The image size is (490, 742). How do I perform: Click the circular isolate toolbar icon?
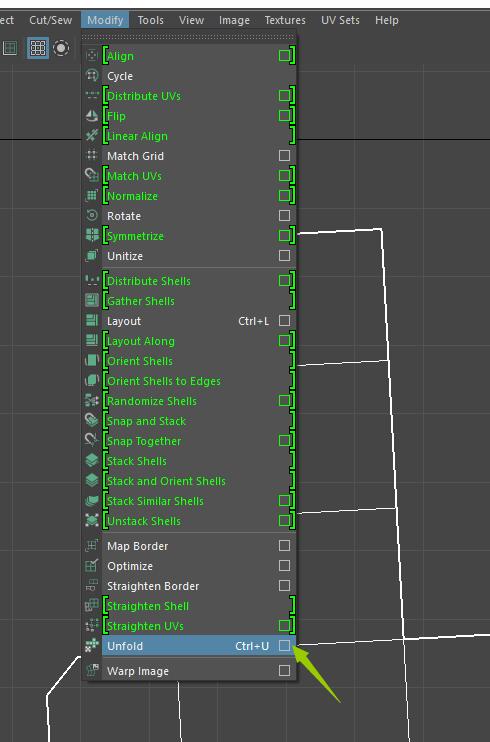coord(61,48)
